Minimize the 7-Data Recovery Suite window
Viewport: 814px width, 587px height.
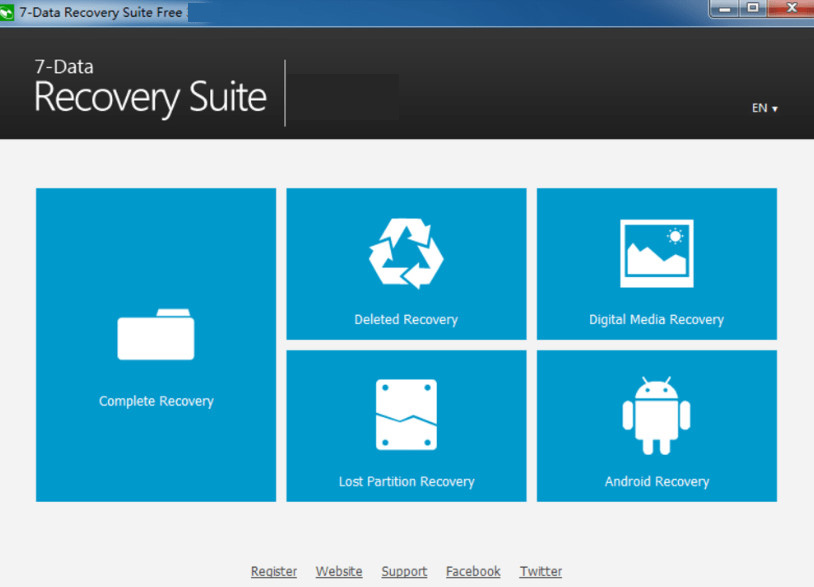click(x=725, y=9)
